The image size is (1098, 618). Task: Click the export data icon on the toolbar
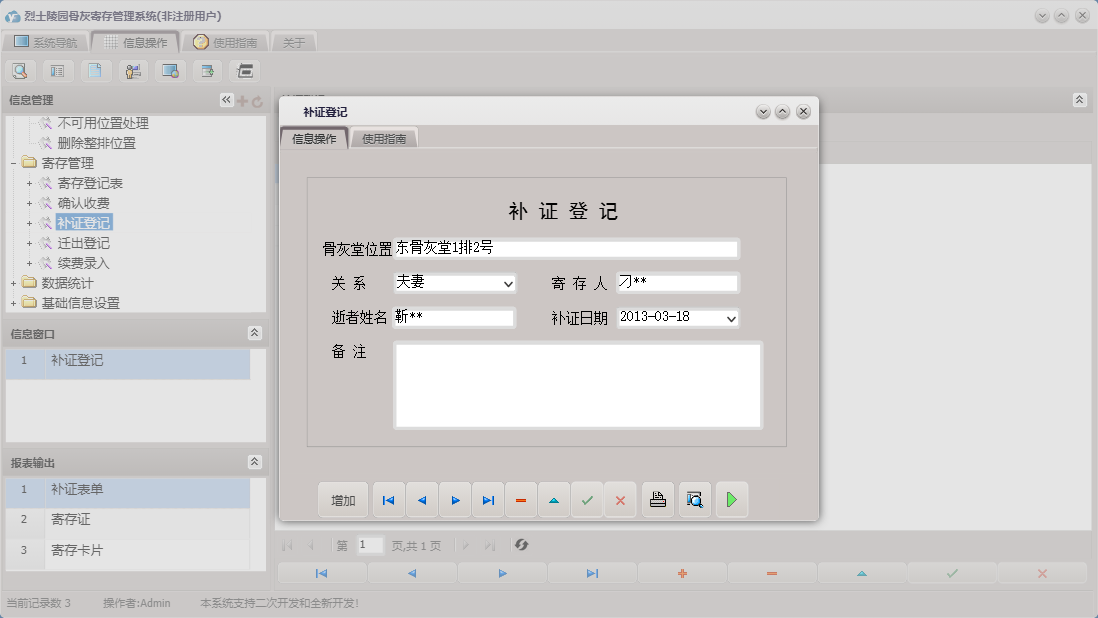(x=207, y=70)
